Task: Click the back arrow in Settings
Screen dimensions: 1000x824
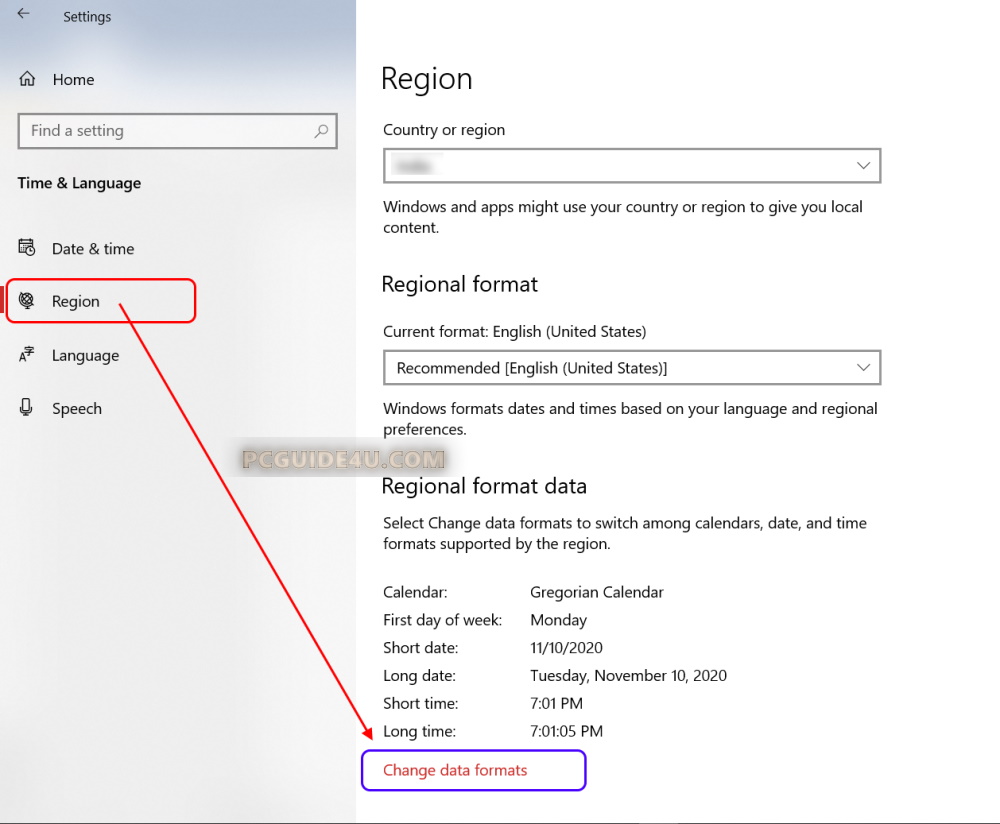Action: point(22,13)
